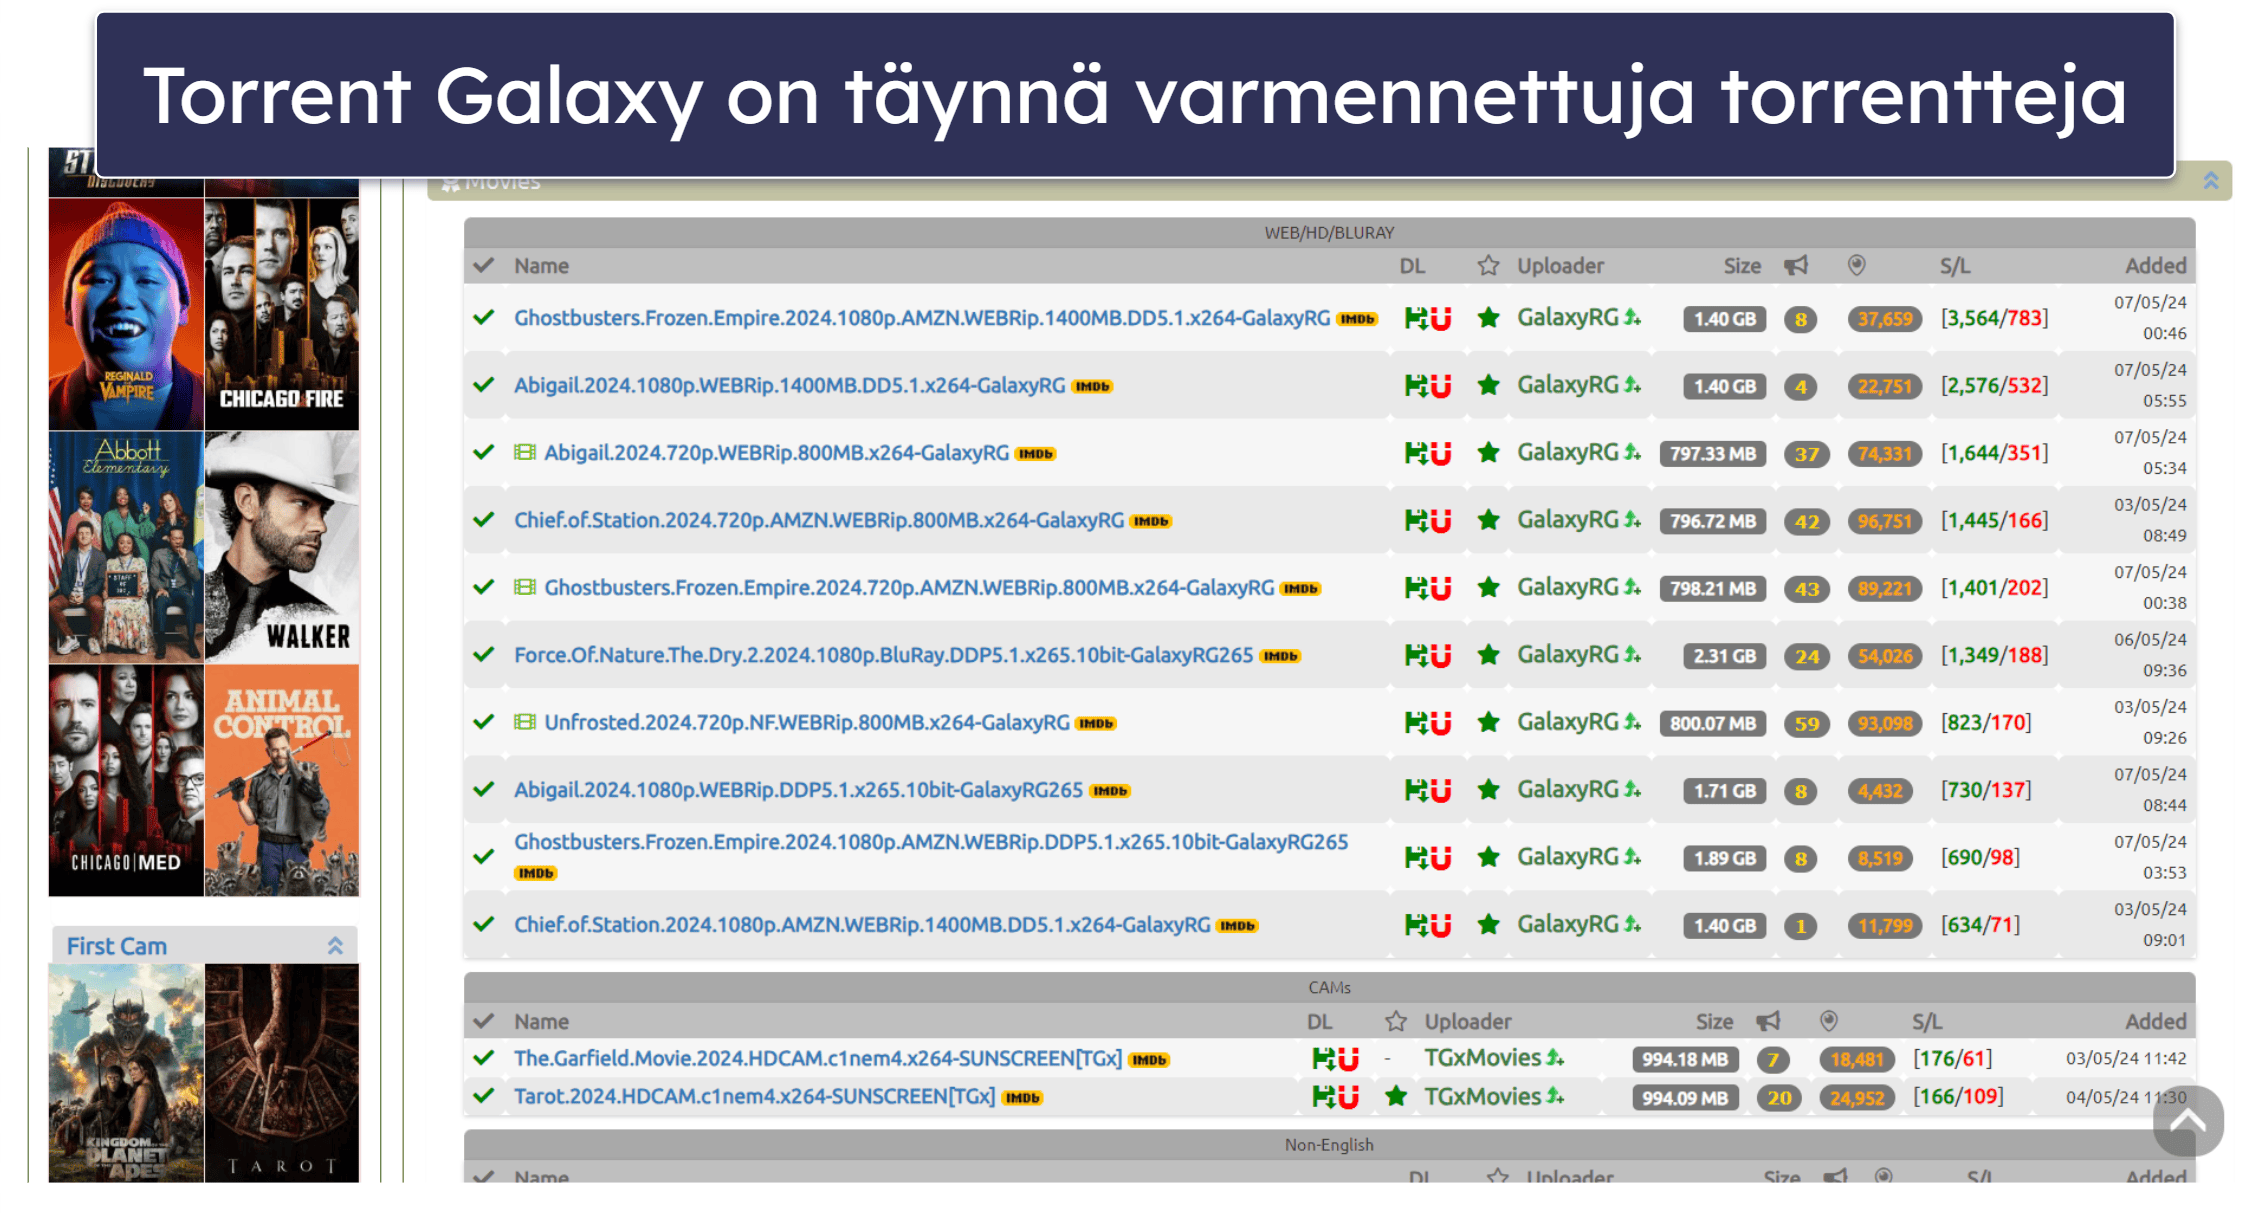Sort WEB/HD/BLURAY table by Size header
Viewport: 2266px width, 1213px height.
pos(1742,266)
